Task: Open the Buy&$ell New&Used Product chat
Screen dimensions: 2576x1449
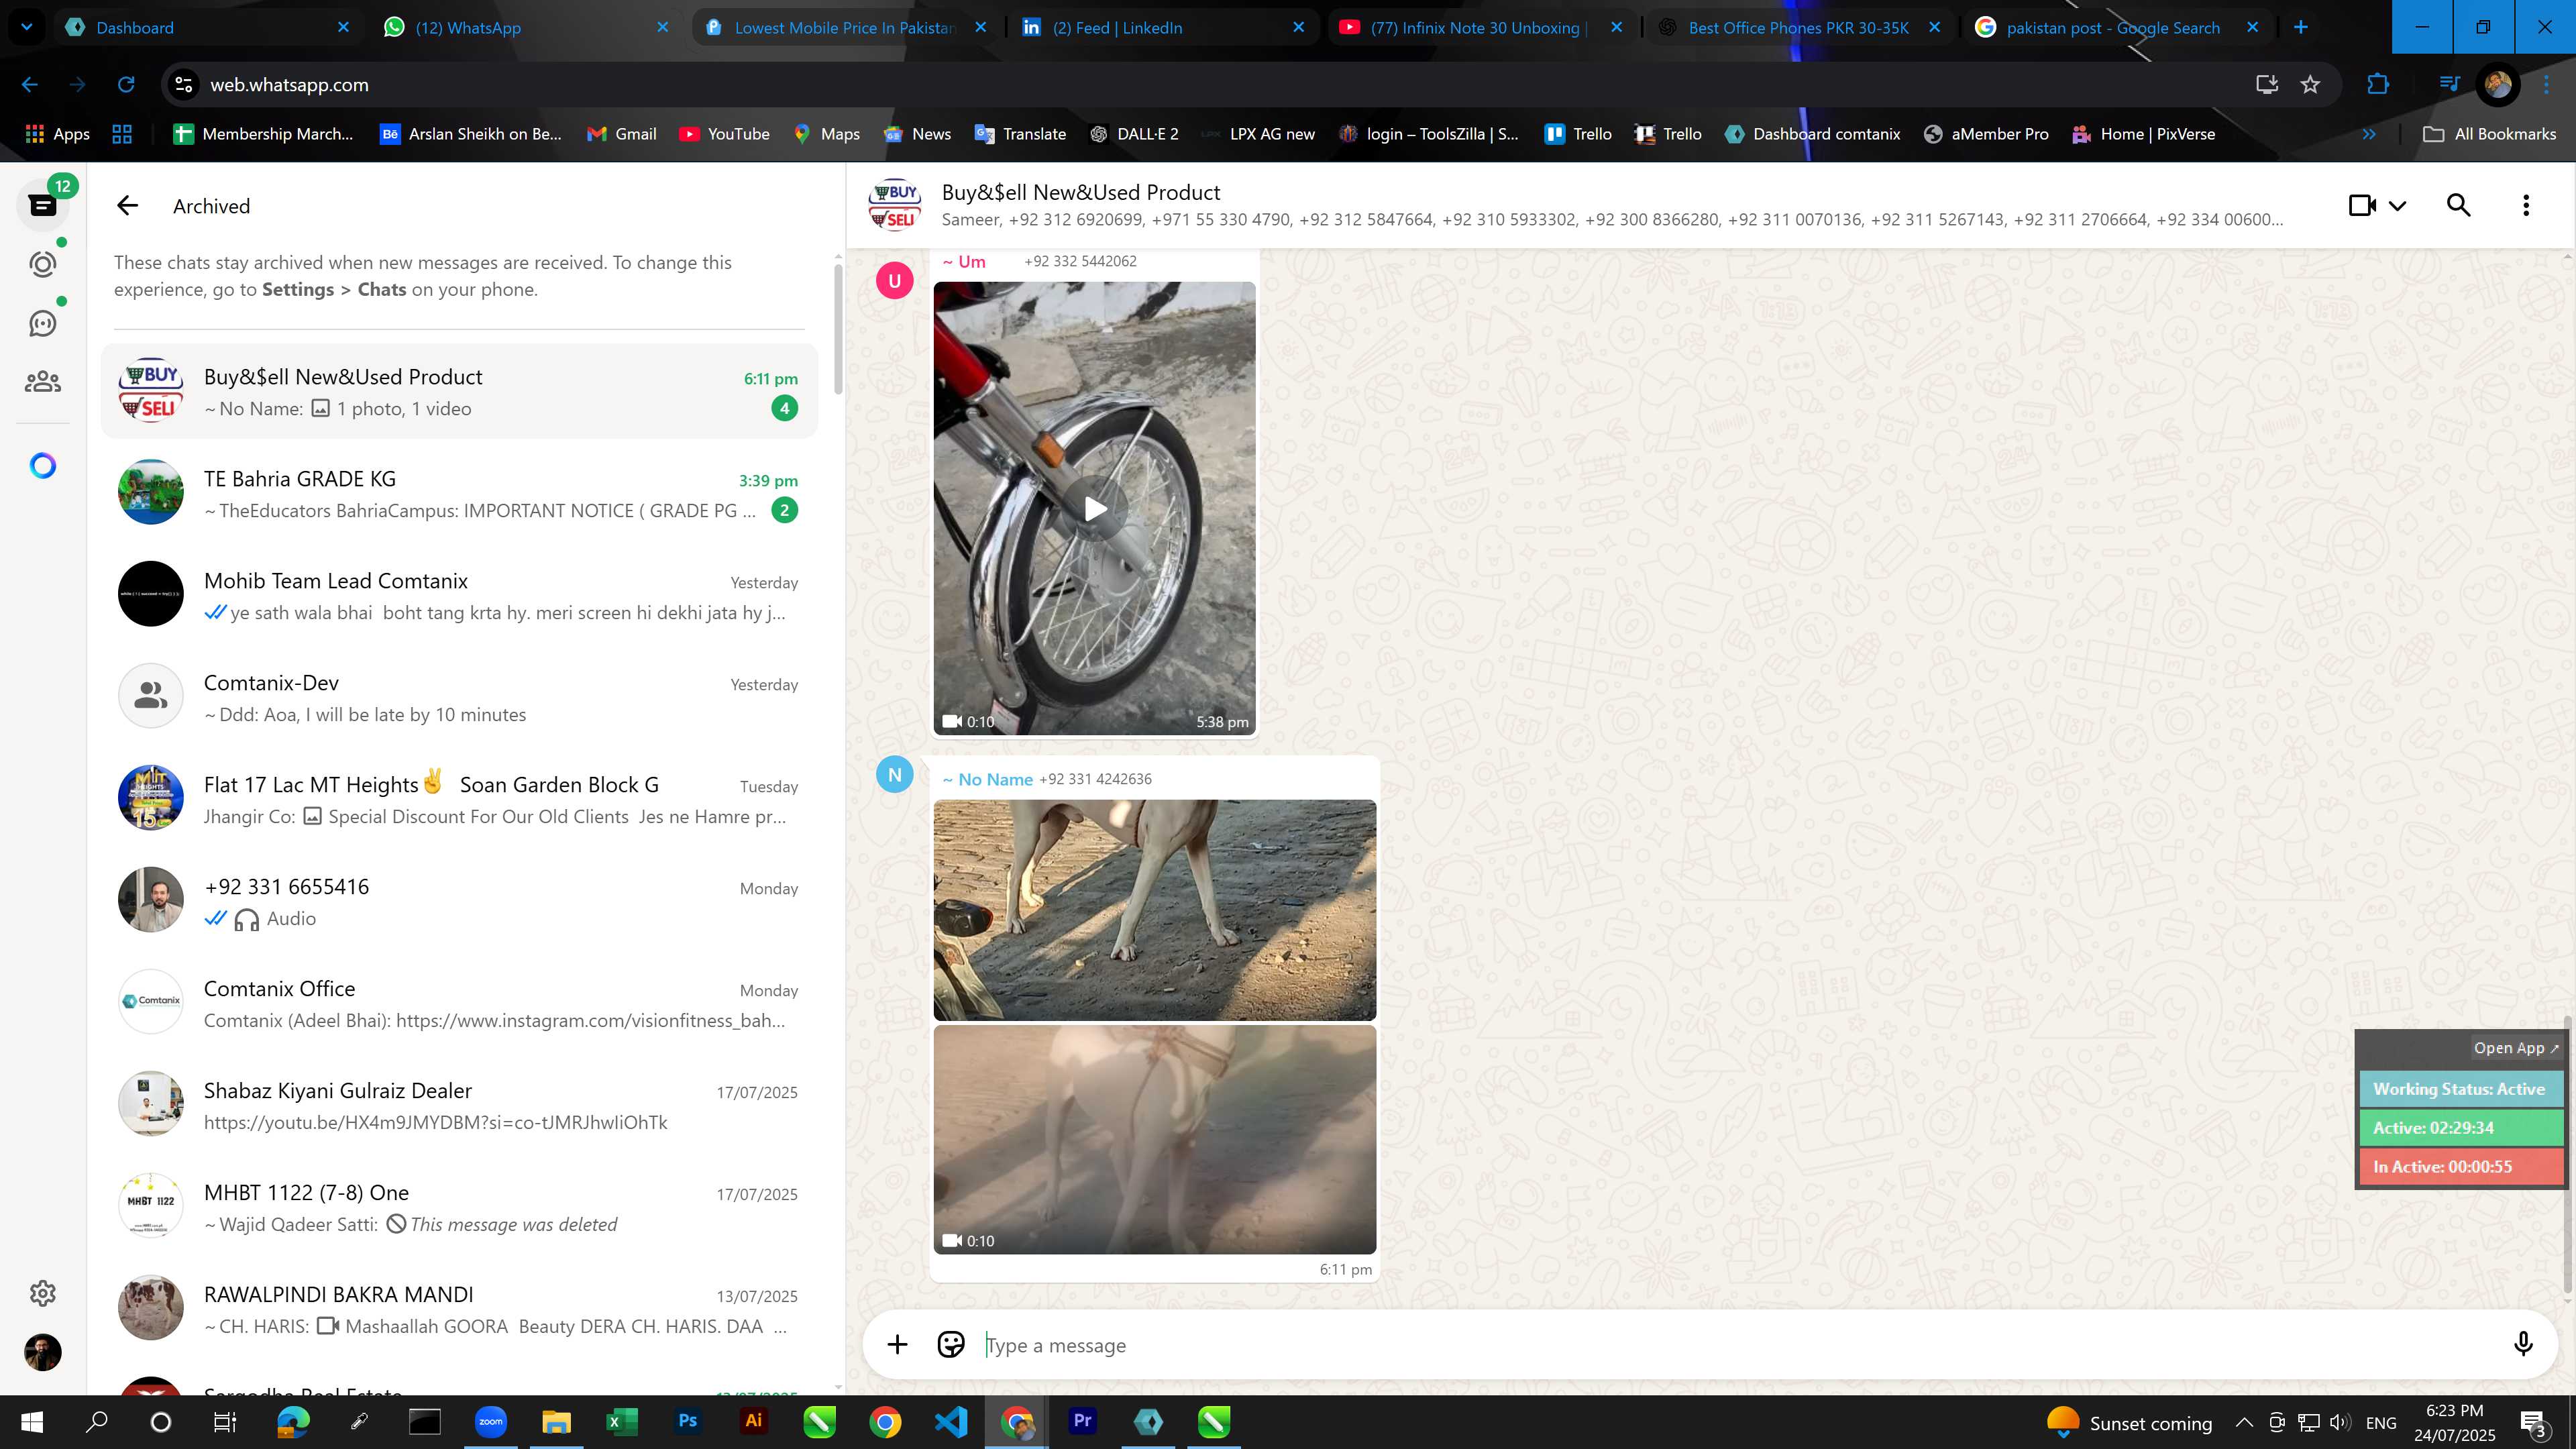Action: point(459,391)
